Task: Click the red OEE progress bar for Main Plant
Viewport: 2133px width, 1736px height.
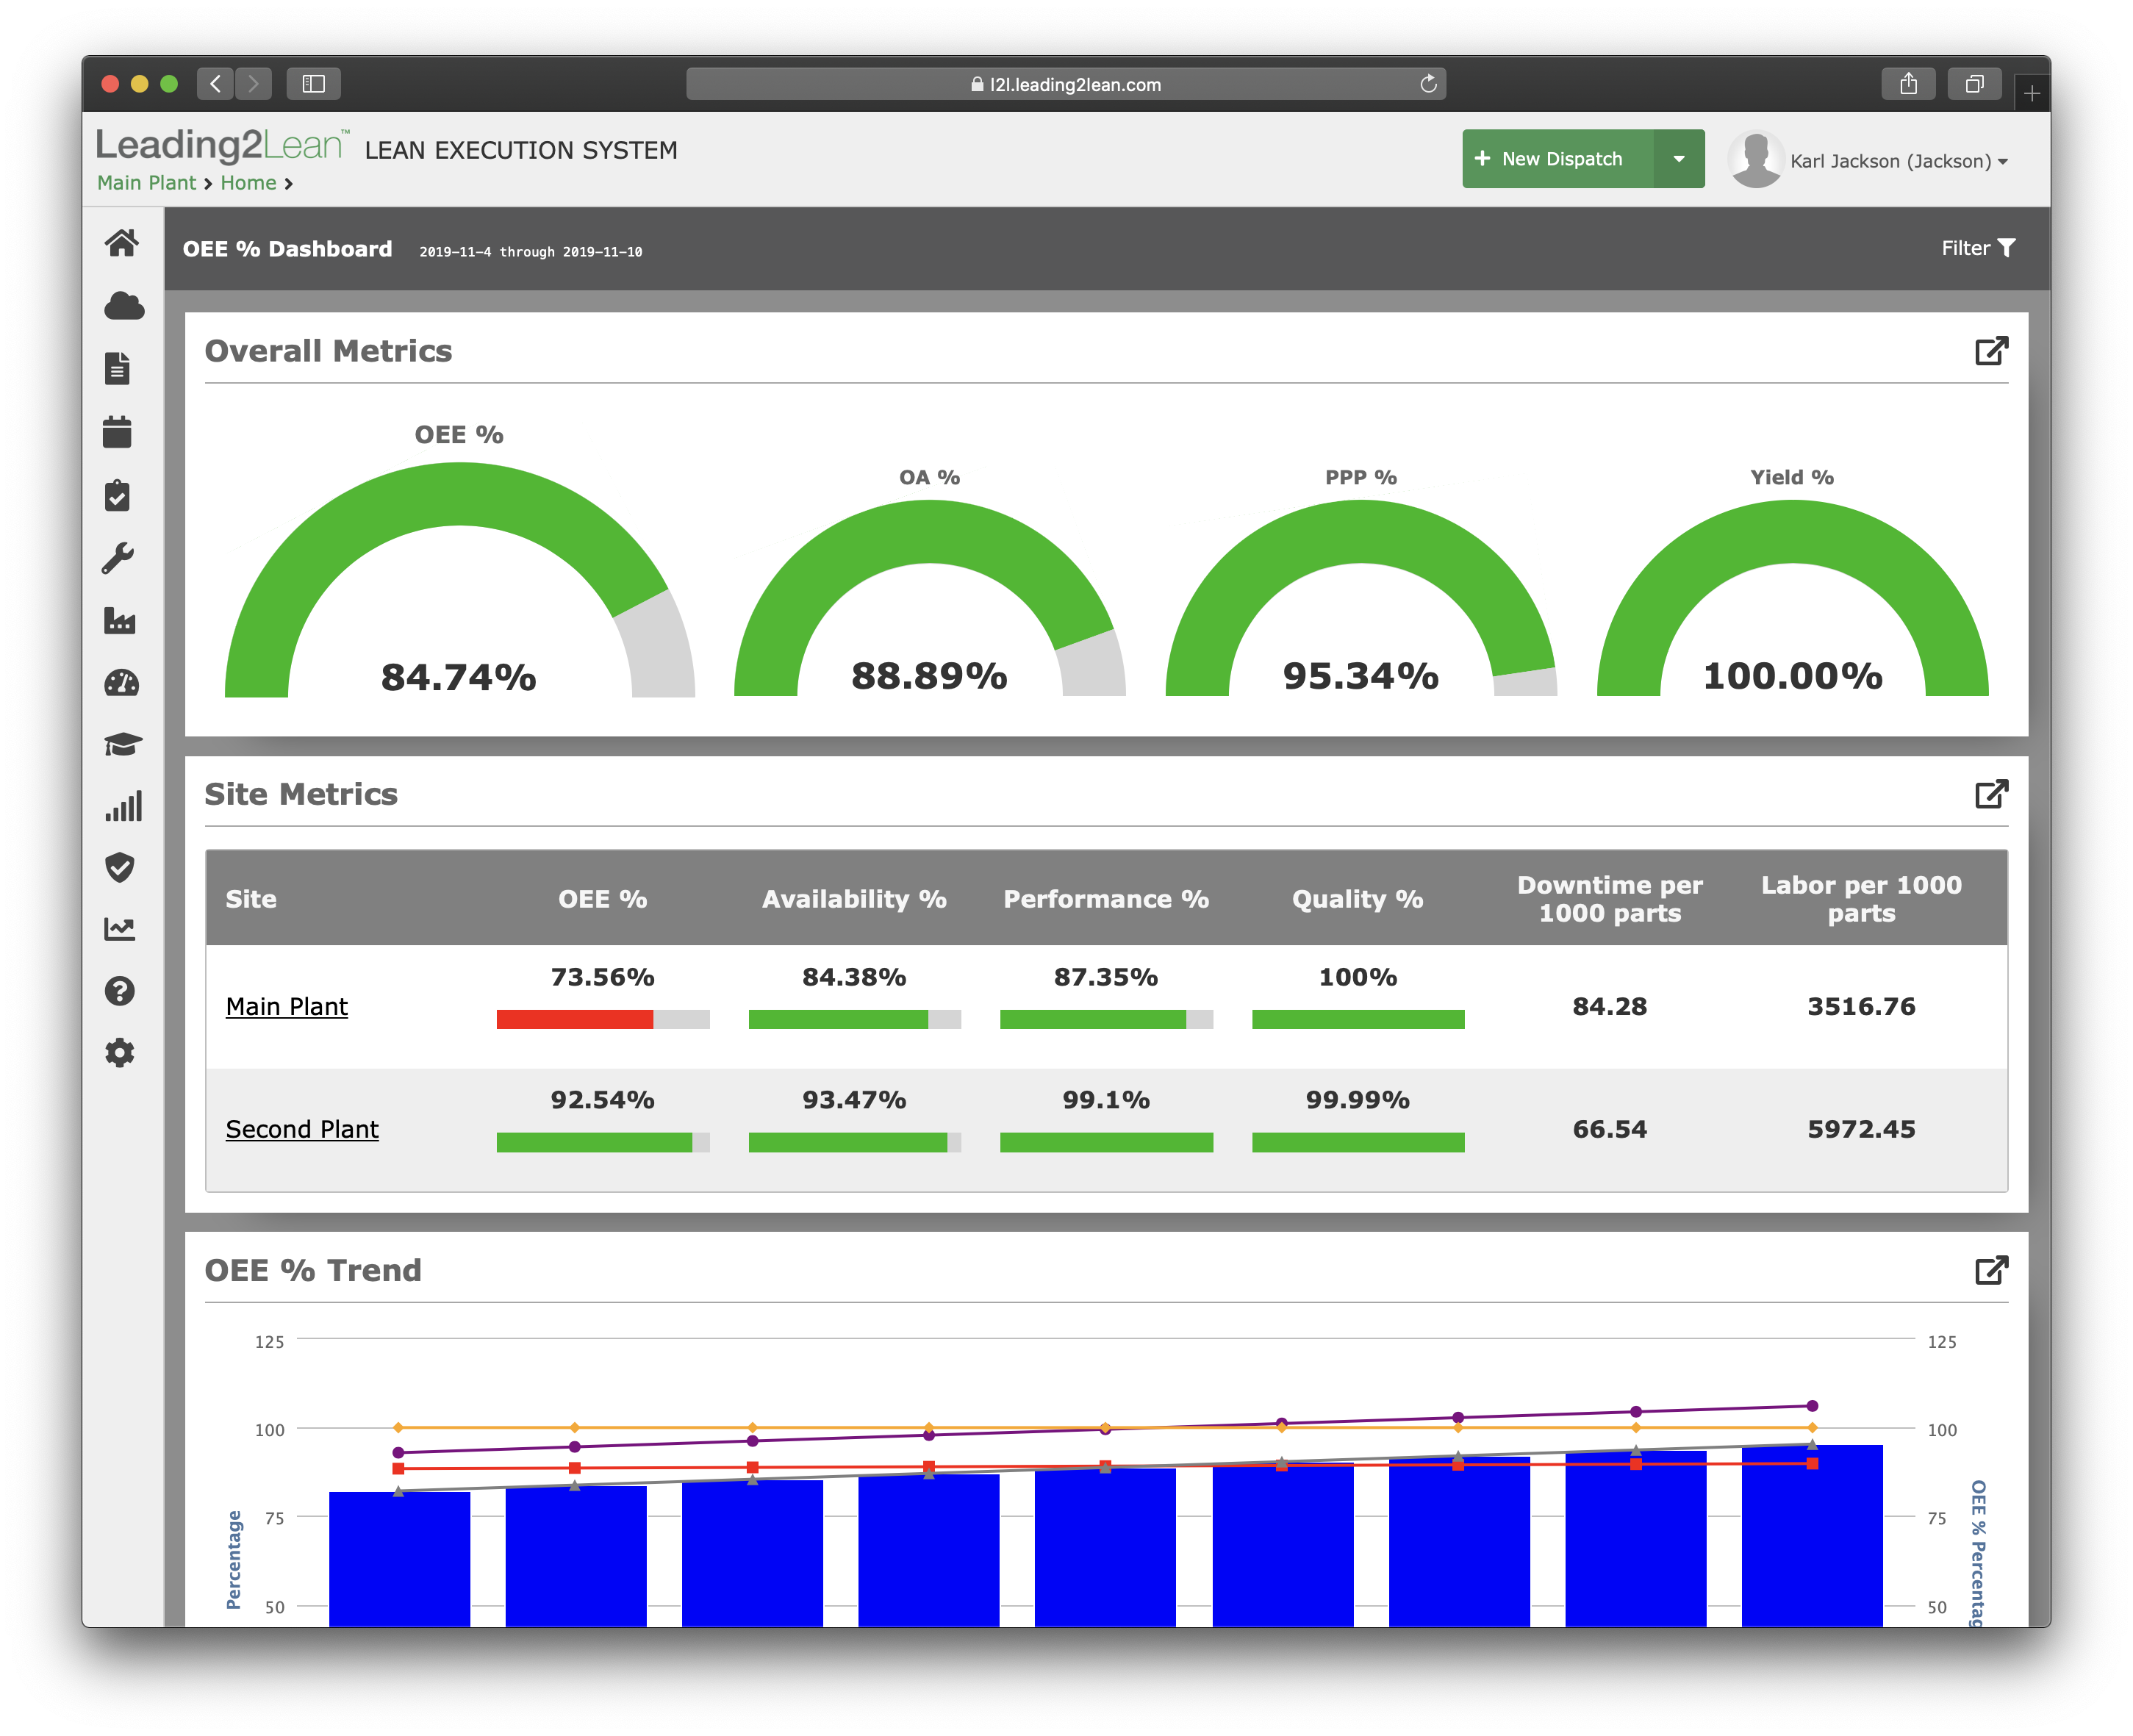Action: [x=573, y=1018]
